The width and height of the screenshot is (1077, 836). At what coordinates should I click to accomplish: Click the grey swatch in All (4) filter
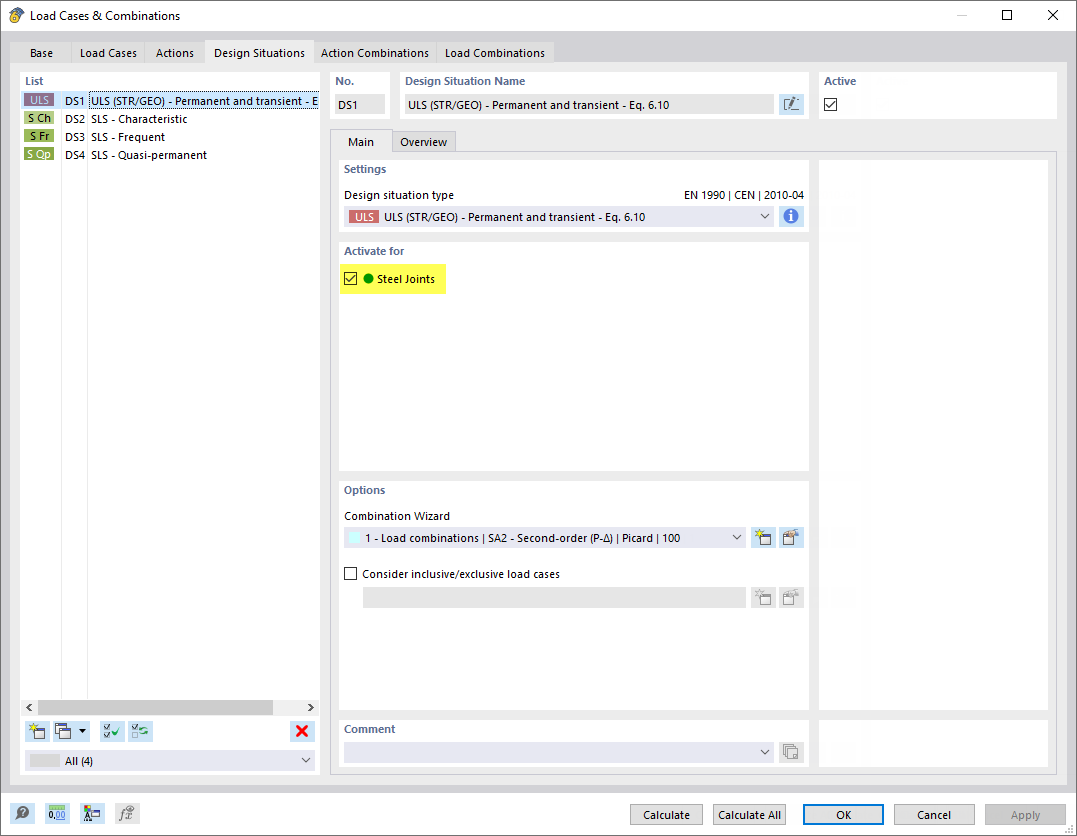point(45,760)
